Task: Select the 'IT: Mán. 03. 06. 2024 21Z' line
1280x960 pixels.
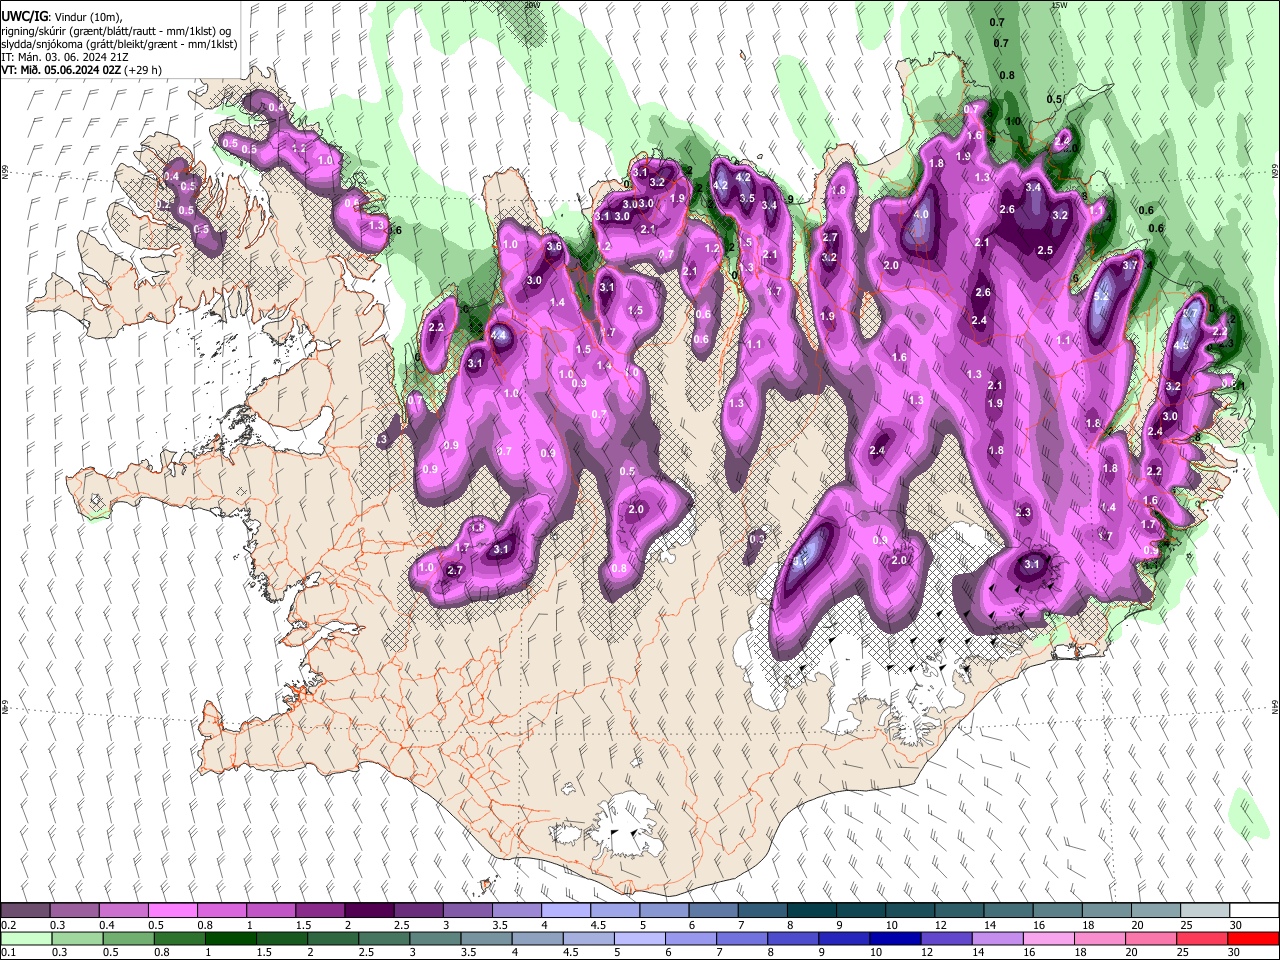Action: [65, 57]
